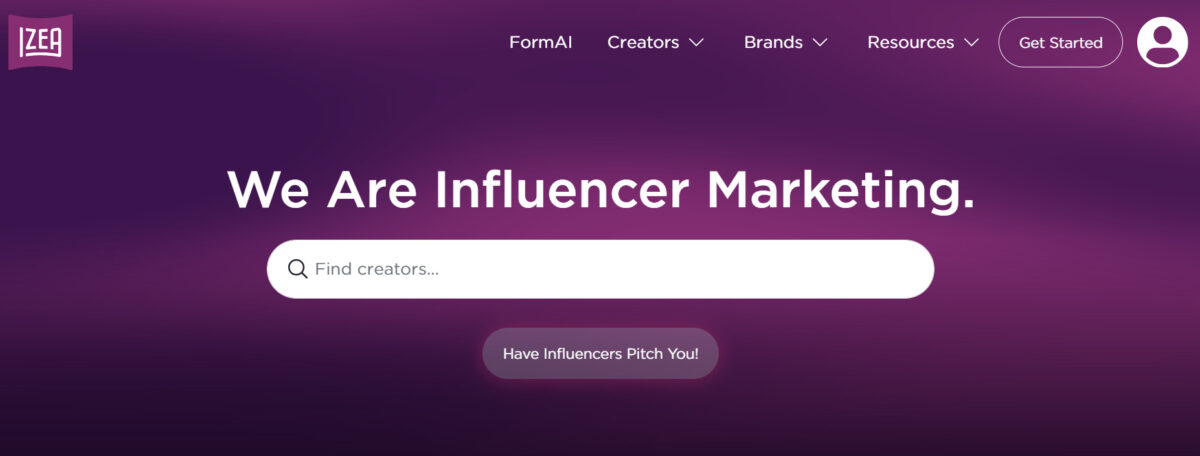1200x456 pixels.
Task: Click the word 'Pitch' on the pill button
Action: point(636,354)
